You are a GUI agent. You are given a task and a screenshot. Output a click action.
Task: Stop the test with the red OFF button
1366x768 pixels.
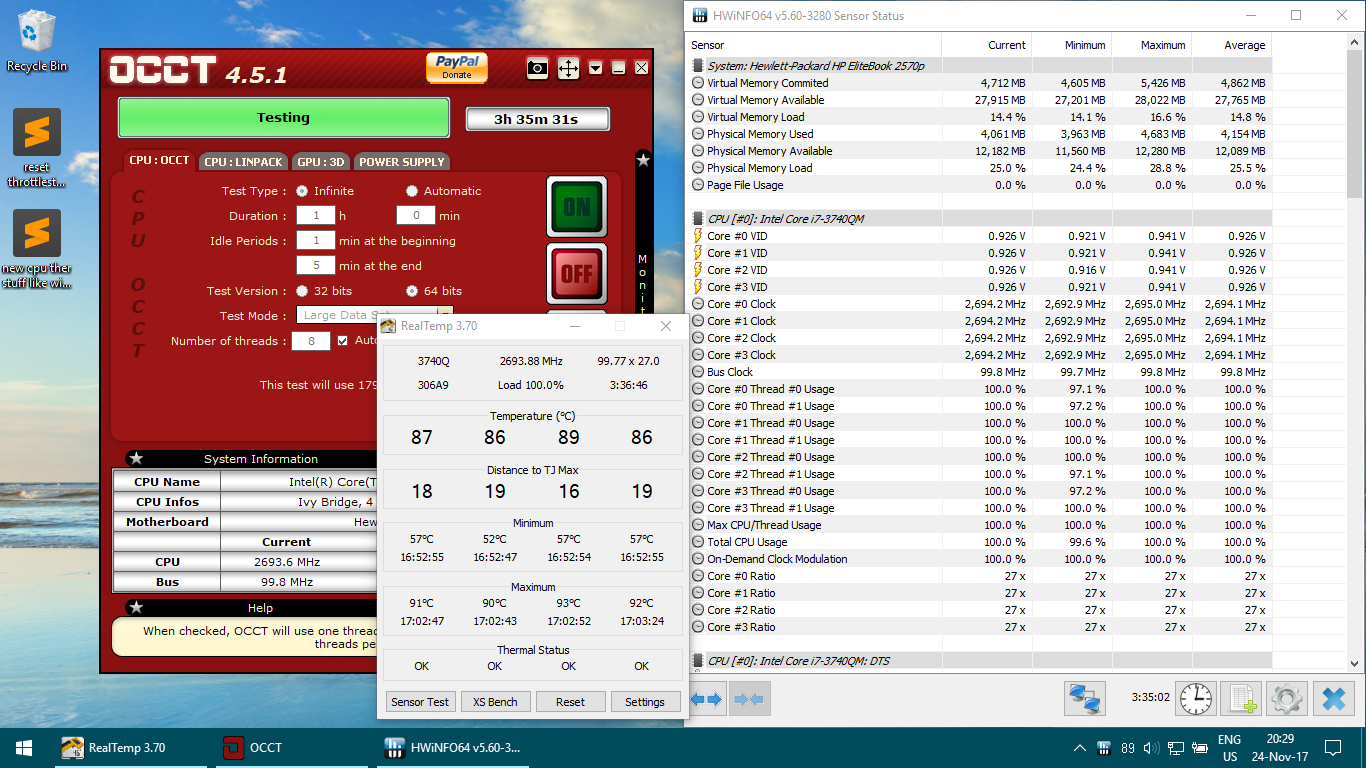coord(577,273)
